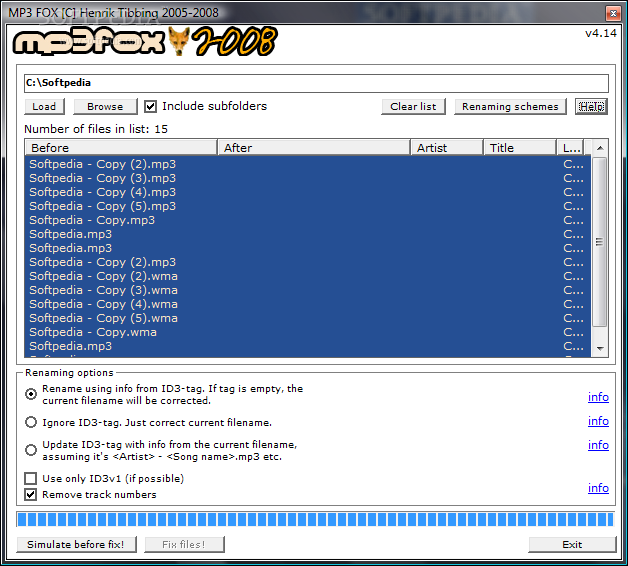Open info link for Ignore ID3-tag option
The width and height of the screenshot is (628, 566).
tap(598, 421)
